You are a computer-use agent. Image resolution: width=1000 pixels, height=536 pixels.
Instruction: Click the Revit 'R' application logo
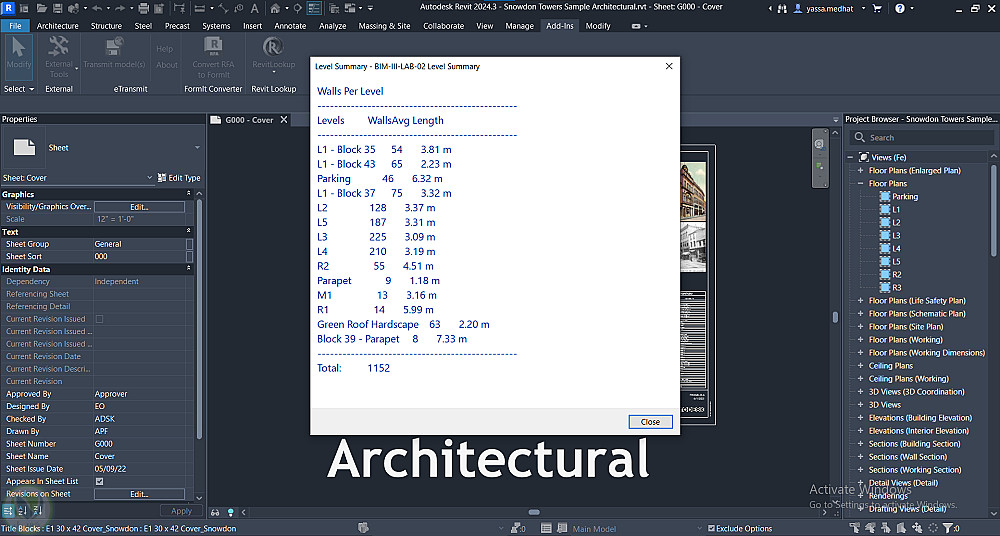(8, 8)
